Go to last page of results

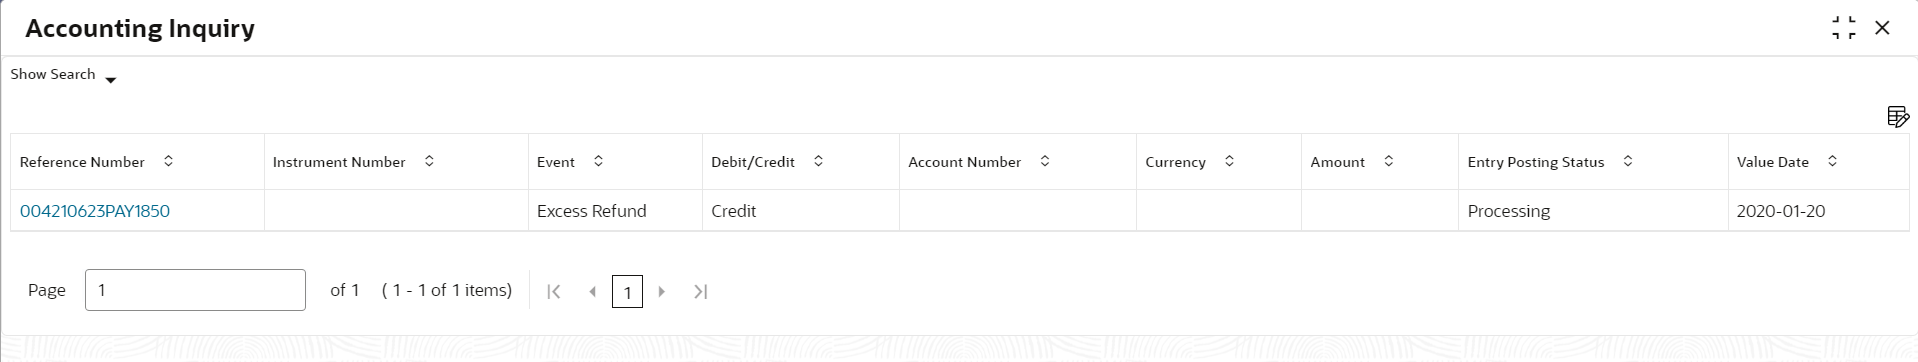(701, 291)
